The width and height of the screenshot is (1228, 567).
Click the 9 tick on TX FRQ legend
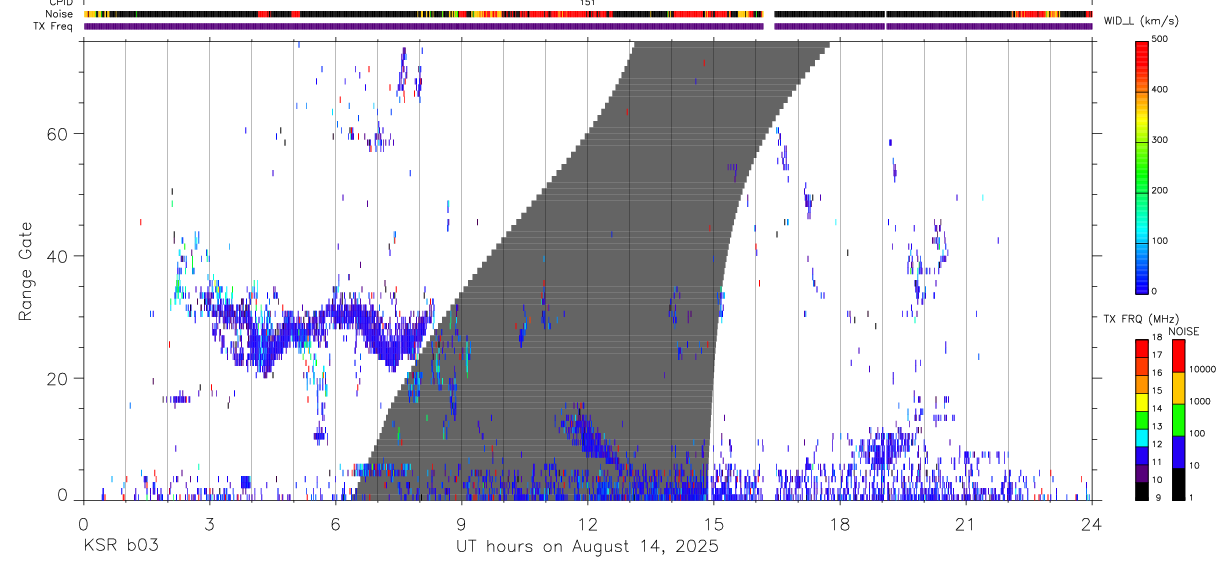(x=1160, y=498)
